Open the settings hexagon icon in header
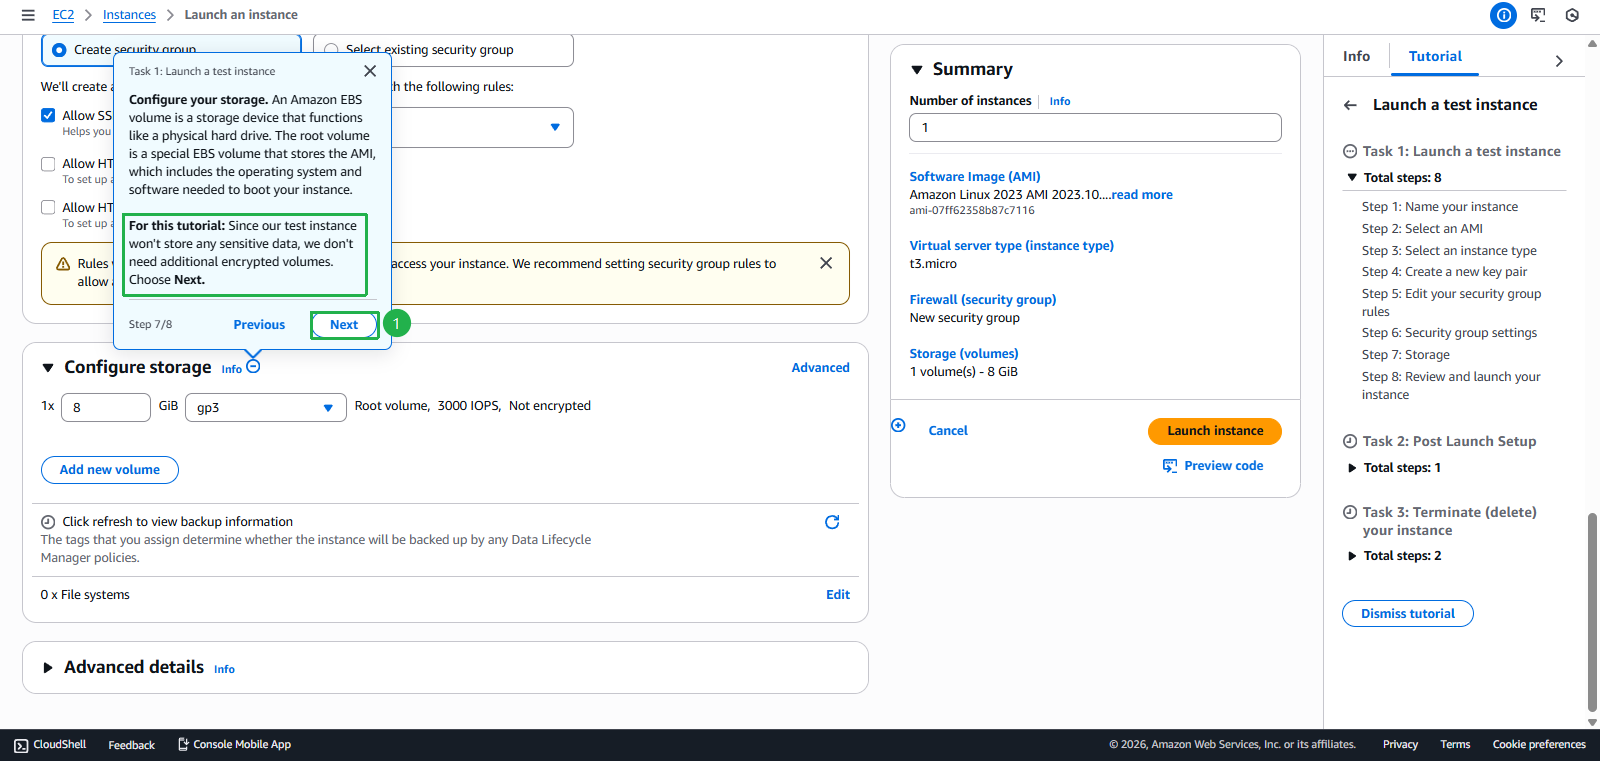The image size is (1600, 761). pyautogui.click(x=1572, y=15)
